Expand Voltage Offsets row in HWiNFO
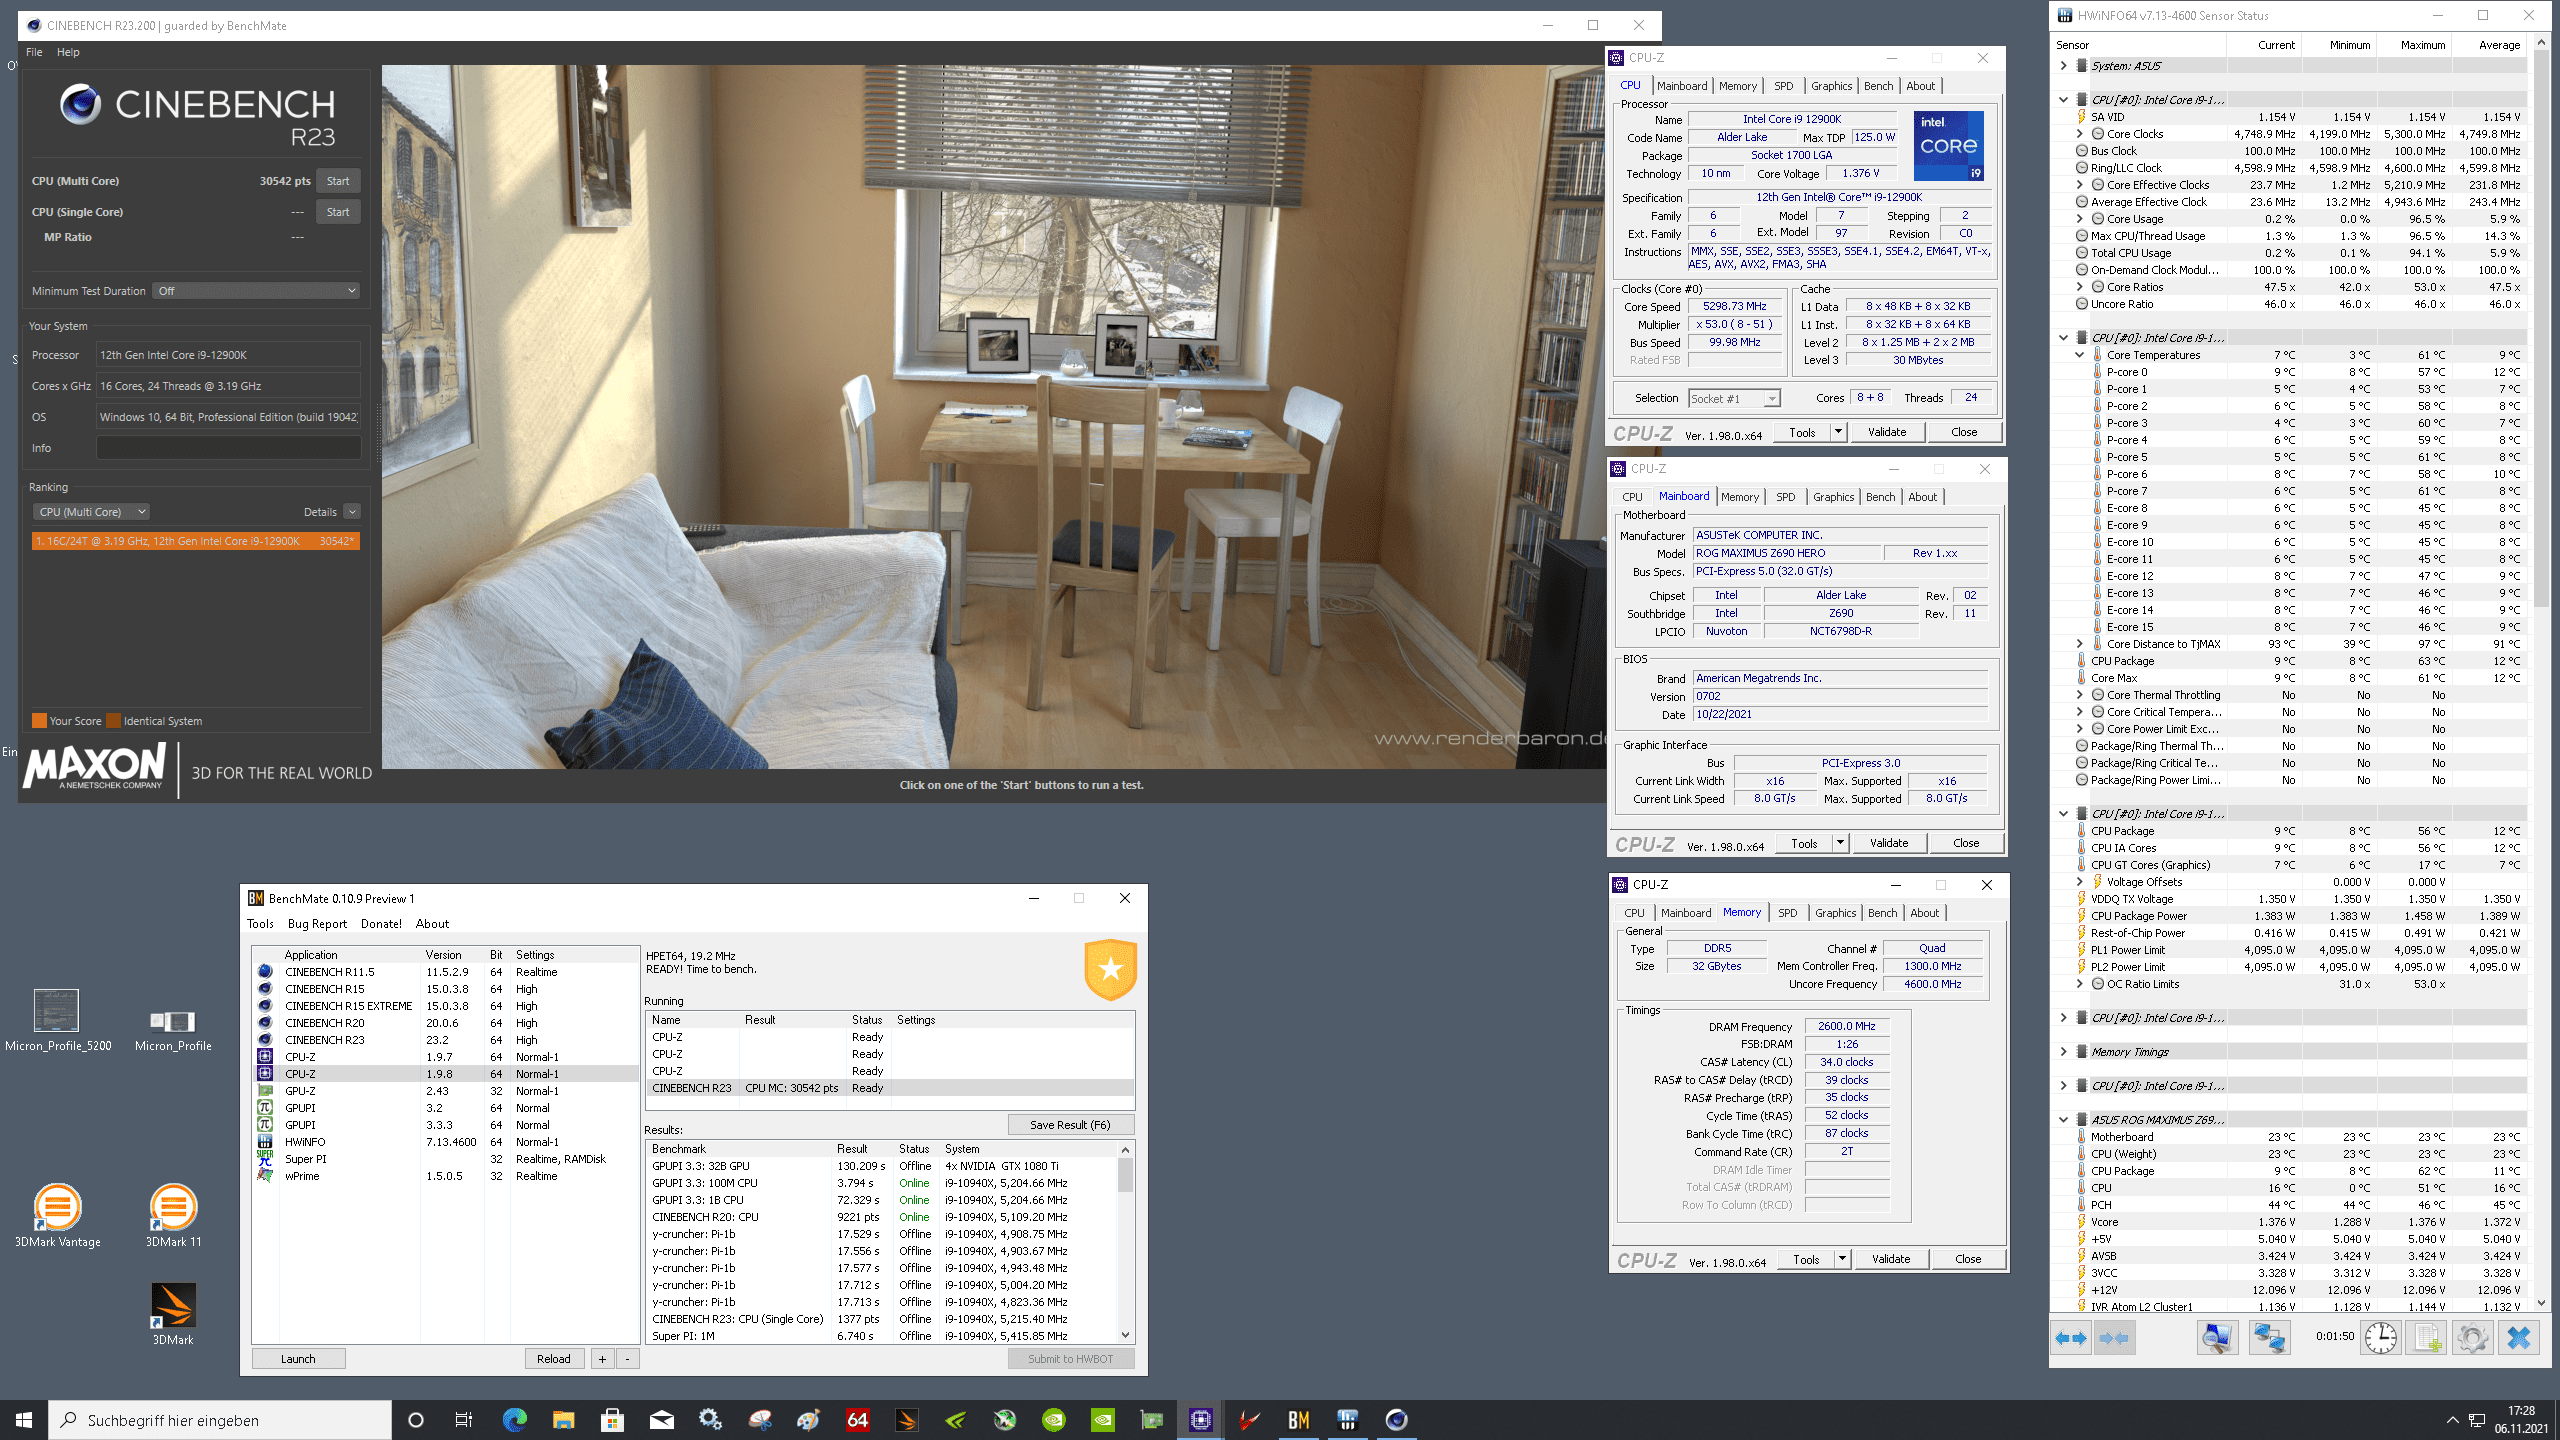The image size is (2560, 1440). point(2080,882)
